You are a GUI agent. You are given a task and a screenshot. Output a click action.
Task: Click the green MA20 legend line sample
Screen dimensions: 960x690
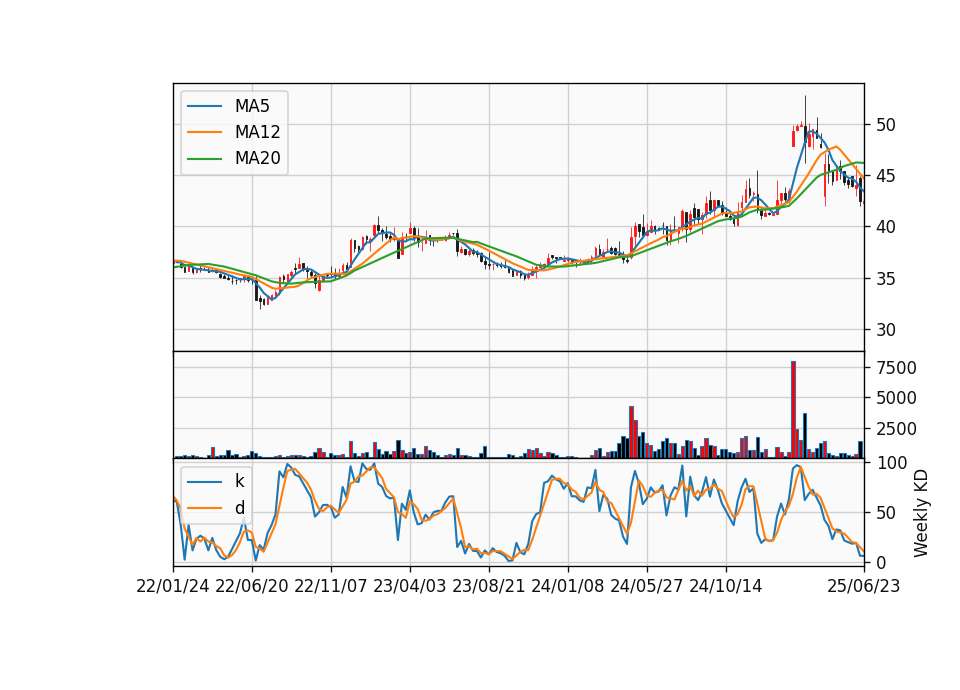tap(204, 158)
